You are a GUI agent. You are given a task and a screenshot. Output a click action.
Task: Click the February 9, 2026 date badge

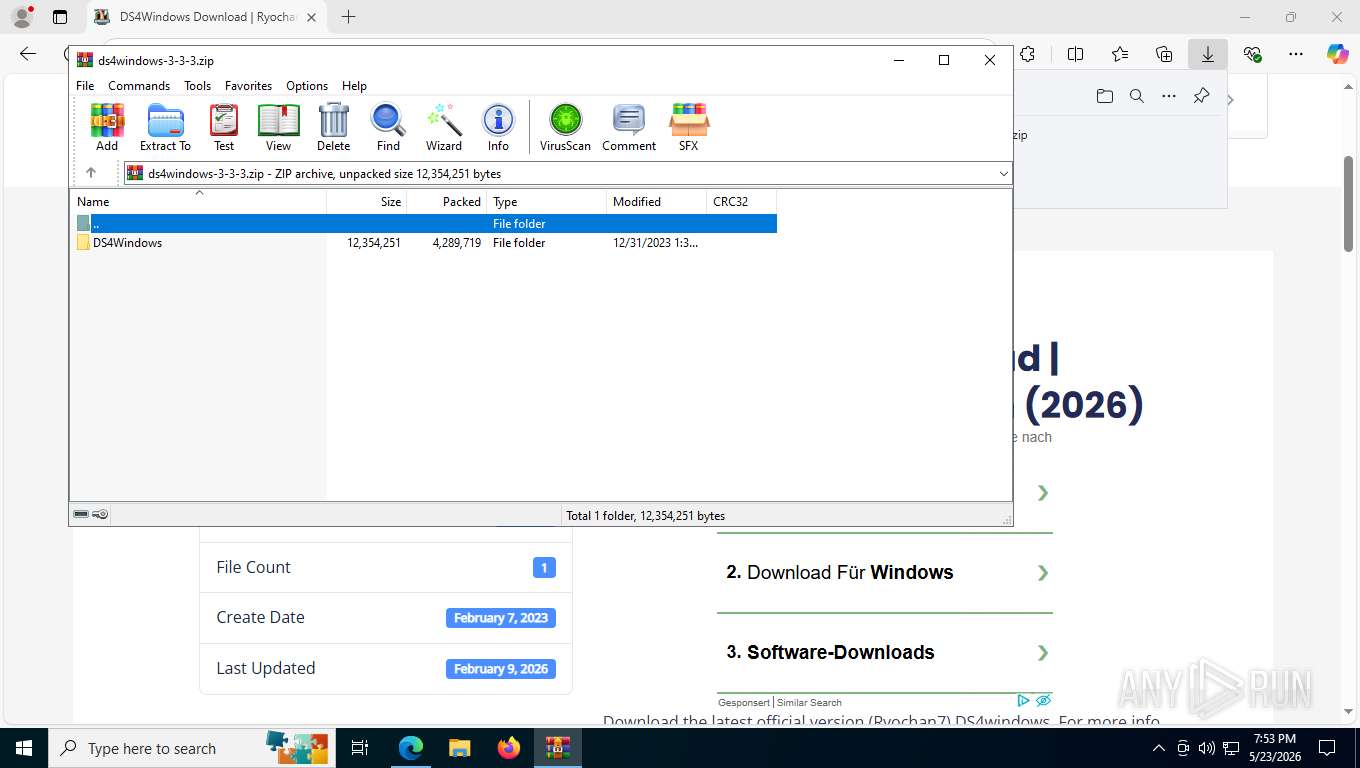pos(501,669)
